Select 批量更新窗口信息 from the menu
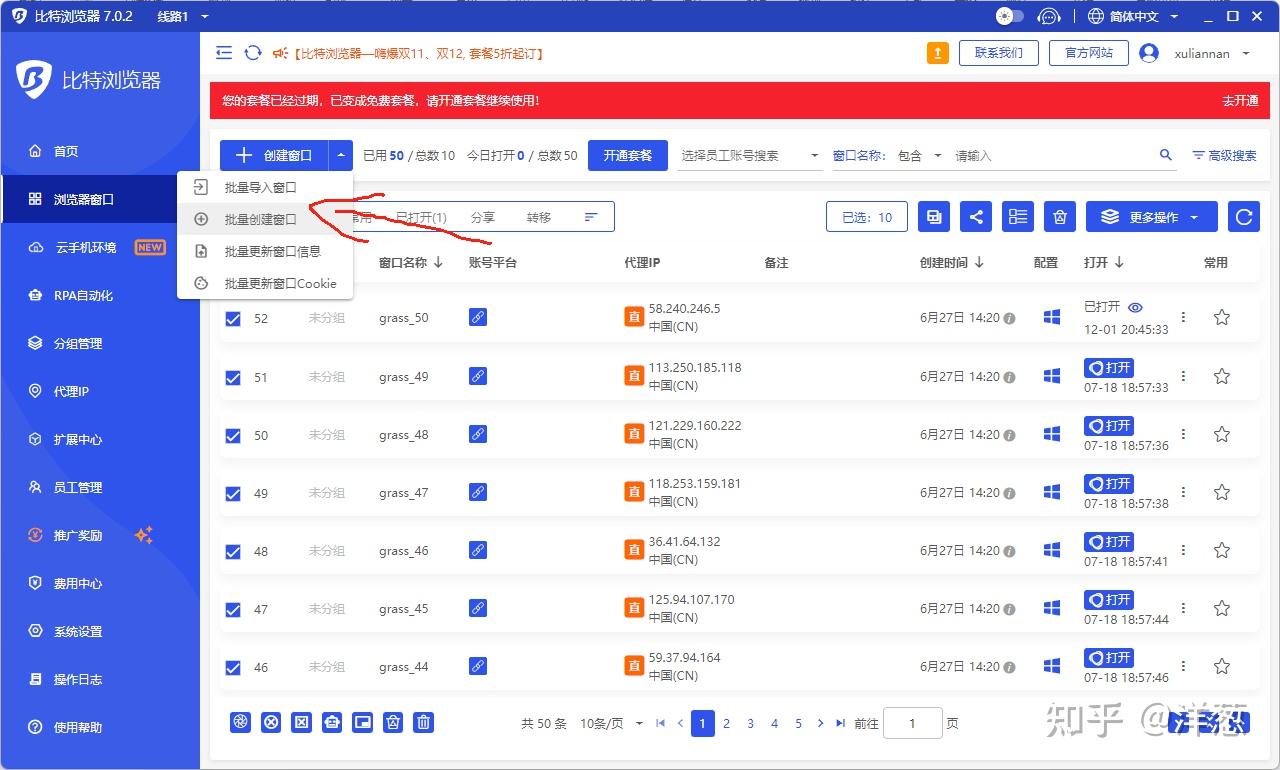 265,251
